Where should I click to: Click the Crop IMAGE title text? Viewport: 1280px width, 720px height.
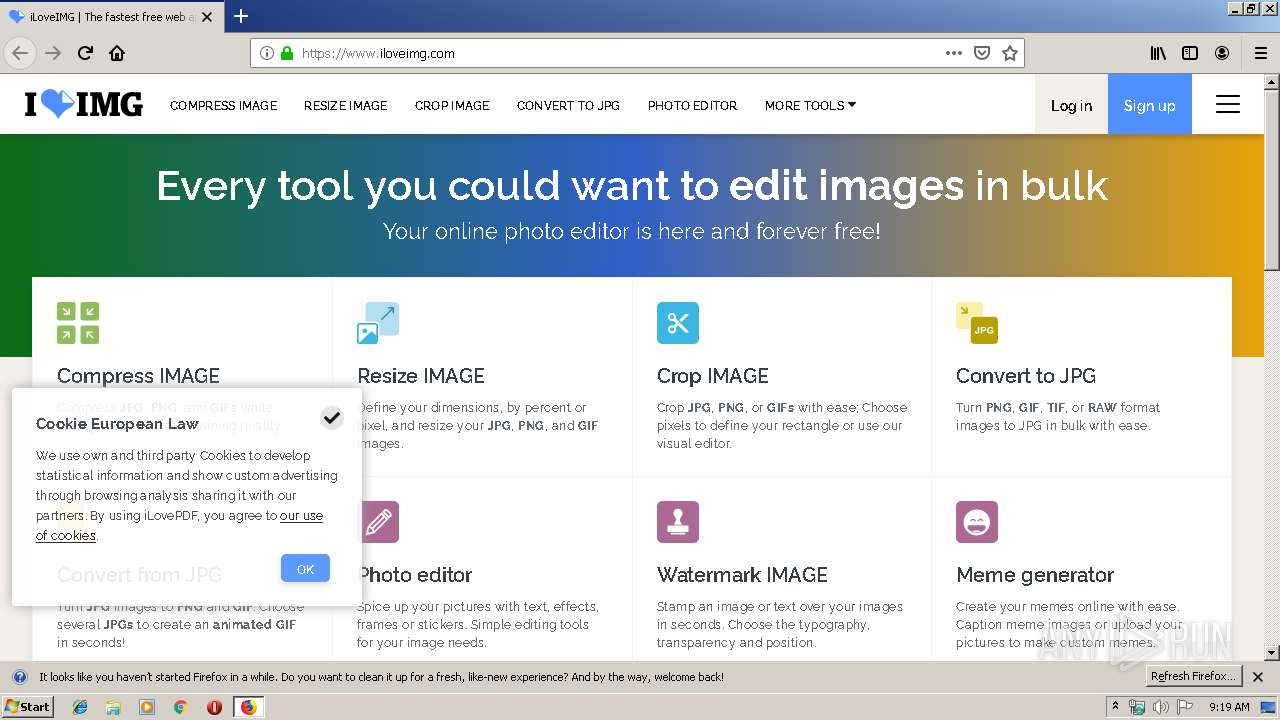(713, 376)
